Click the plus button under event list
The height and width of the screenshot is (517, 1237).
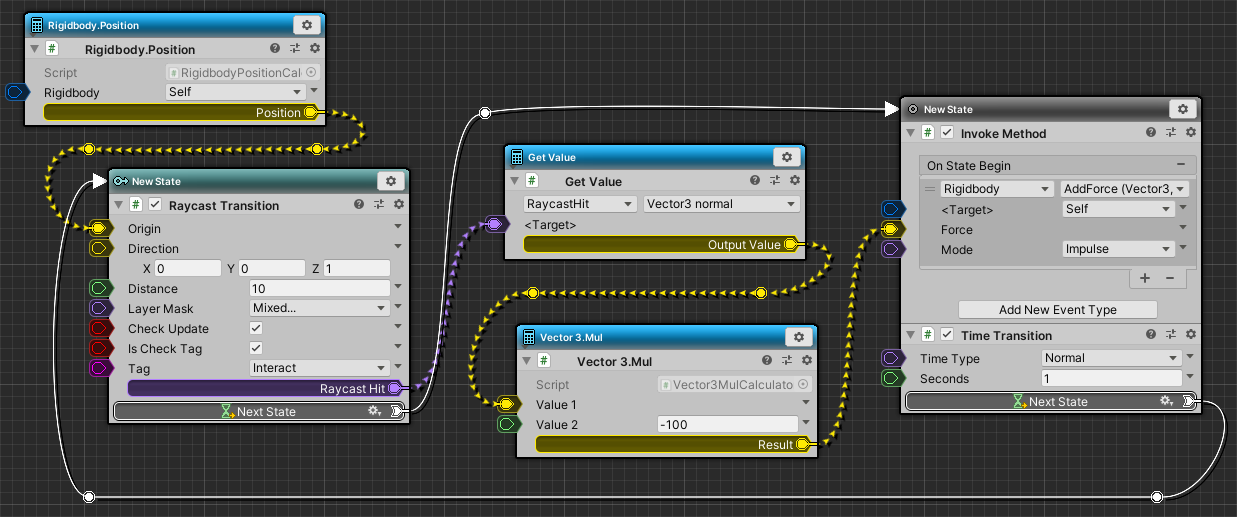click(x=1144, y=278)
